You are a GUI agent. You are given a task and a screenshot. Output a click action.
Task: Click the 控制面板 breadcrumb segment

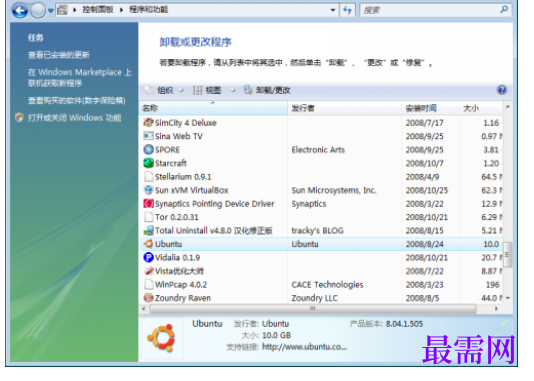tap(98, 10)
